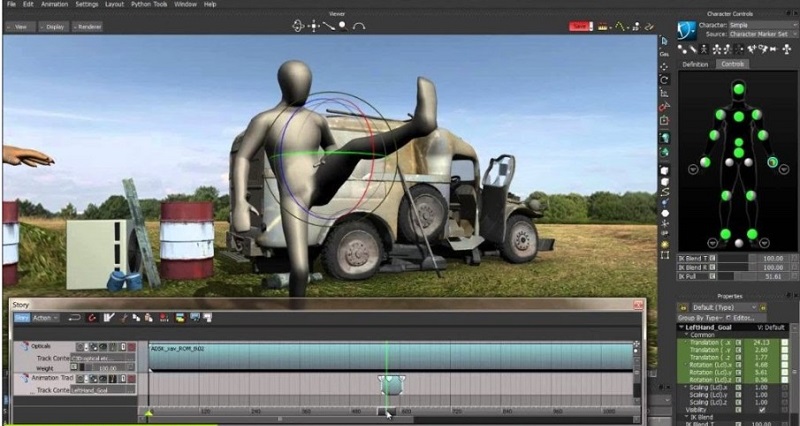The width and height of the screenshot is (800, 426).
Task: Click the Story mode button
Action: (21, 318)
